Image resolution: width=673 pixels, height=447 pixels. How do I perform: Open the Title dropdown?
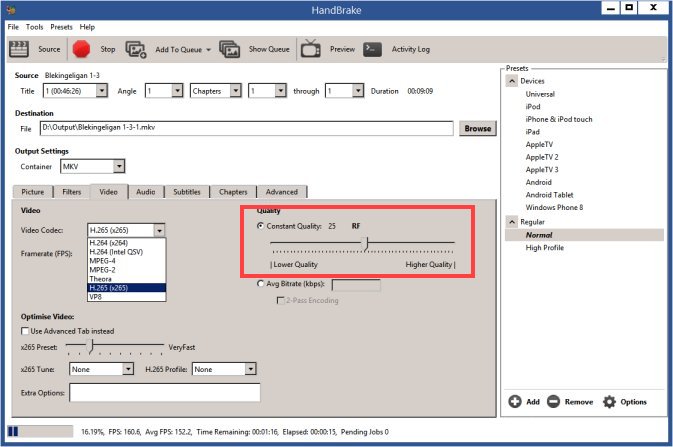tap(102, 91)
